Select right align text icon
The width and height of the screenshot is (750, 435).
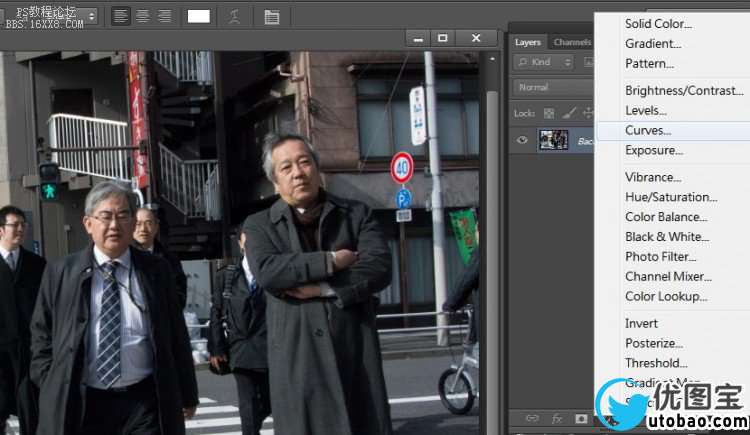(x=165, y=17)
